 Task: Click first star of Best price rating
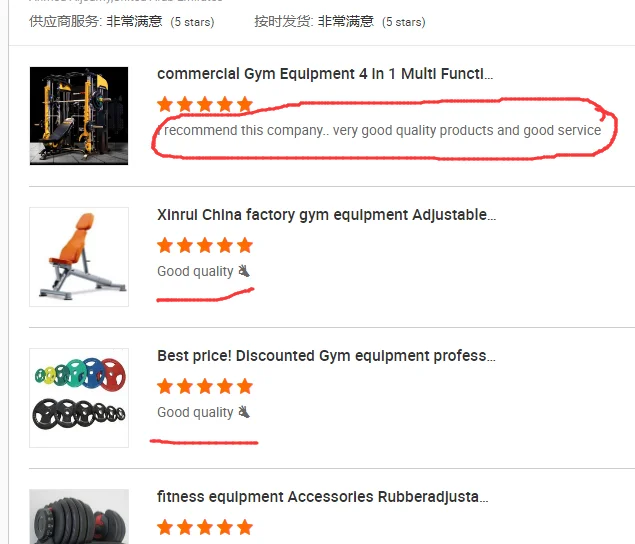tap(165, 386)
